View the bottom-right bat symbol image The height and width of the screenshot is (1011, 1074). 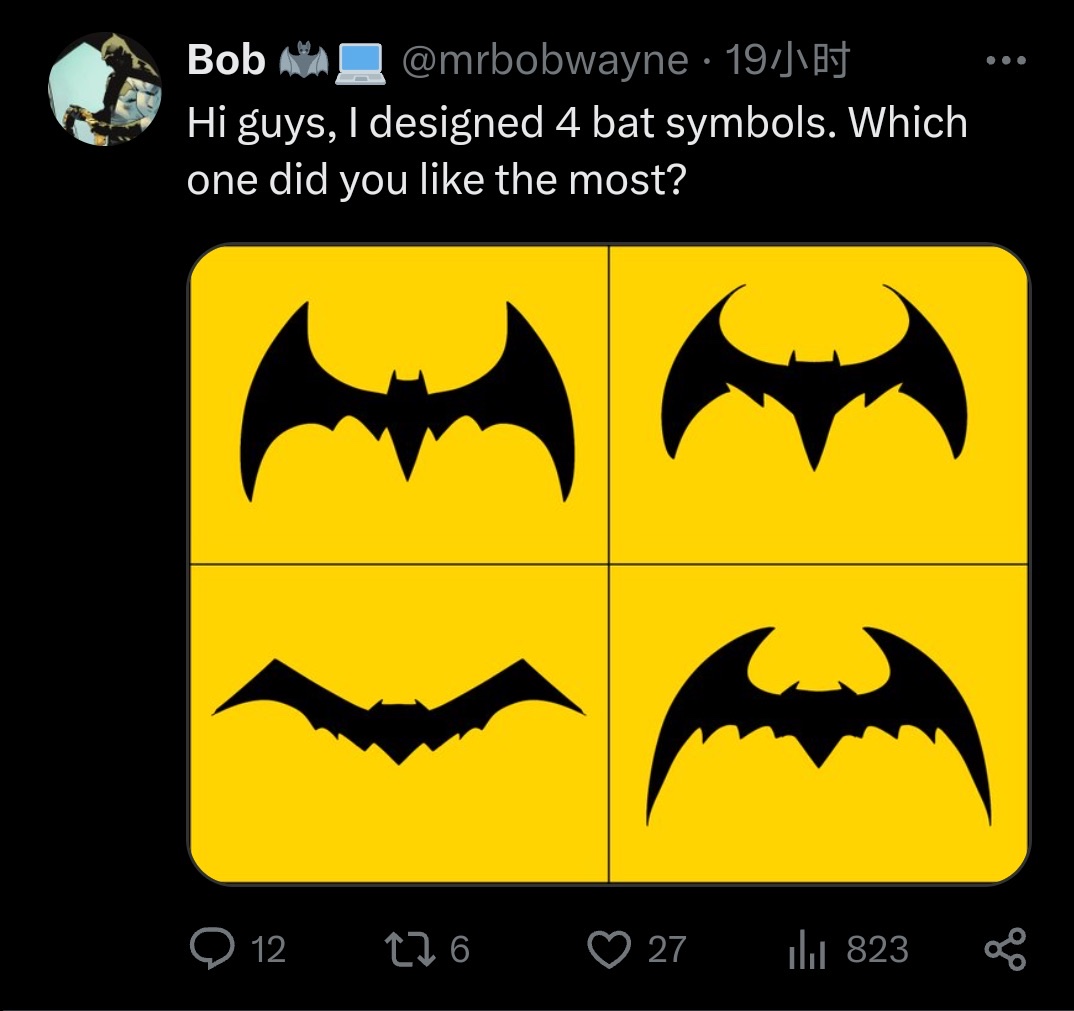click(819, 724)
